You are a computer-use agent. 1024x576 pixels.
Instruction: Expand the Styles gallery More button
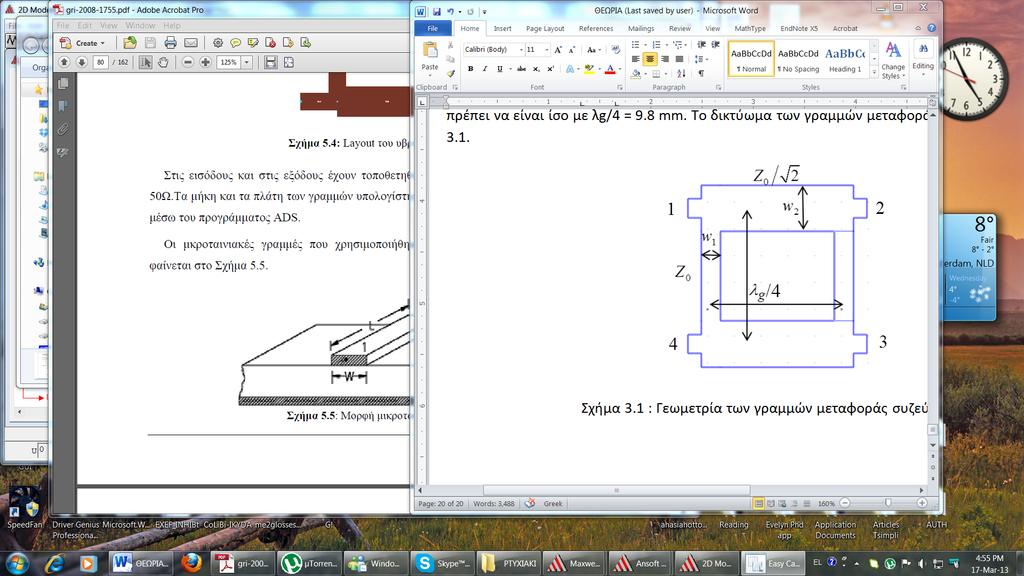coord(874,74)
